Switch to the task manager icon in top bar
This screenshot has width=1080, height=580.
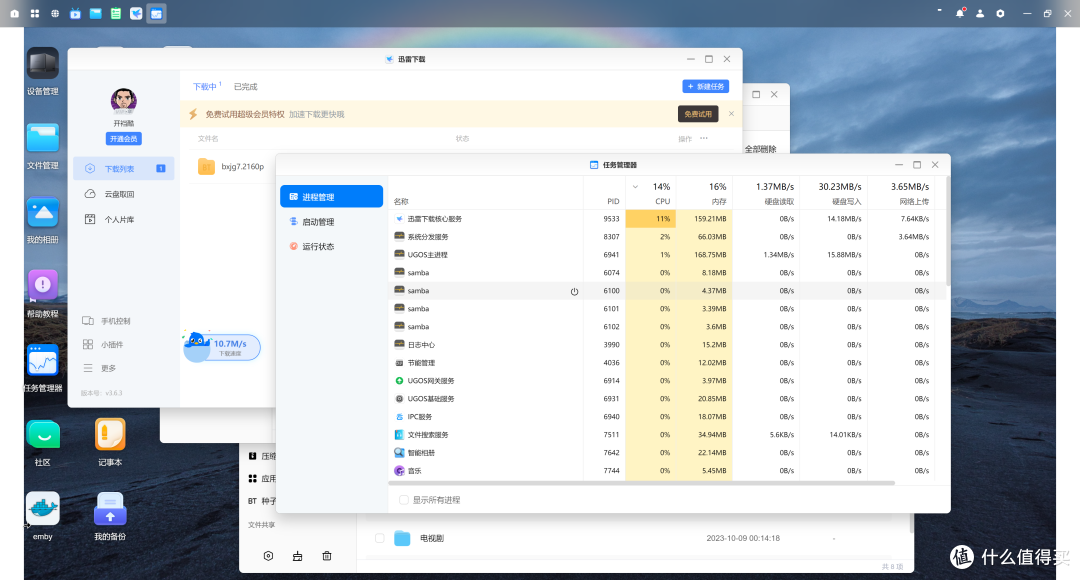coord(156,13)
